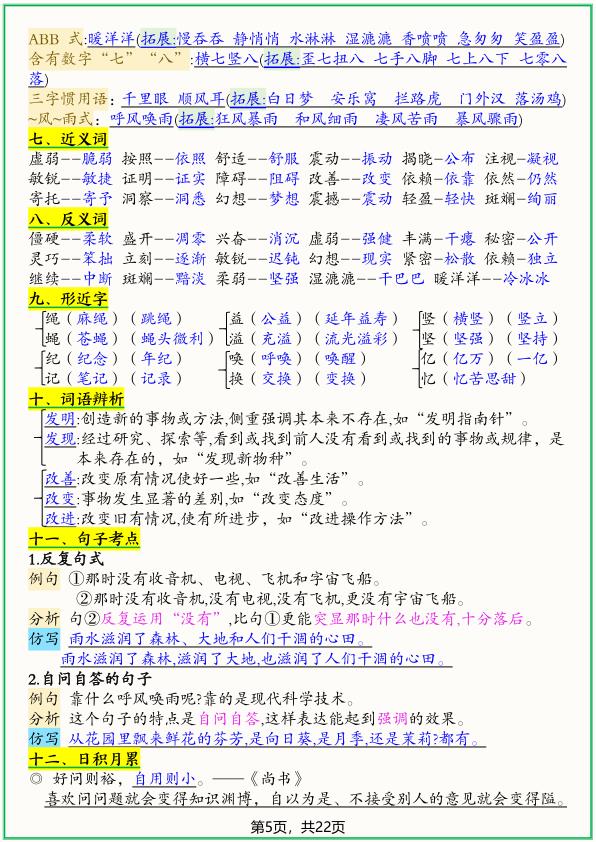596x842 pixels.
Task: Select the heading 十、词语辨析
Action: click(x=76, y=400)
